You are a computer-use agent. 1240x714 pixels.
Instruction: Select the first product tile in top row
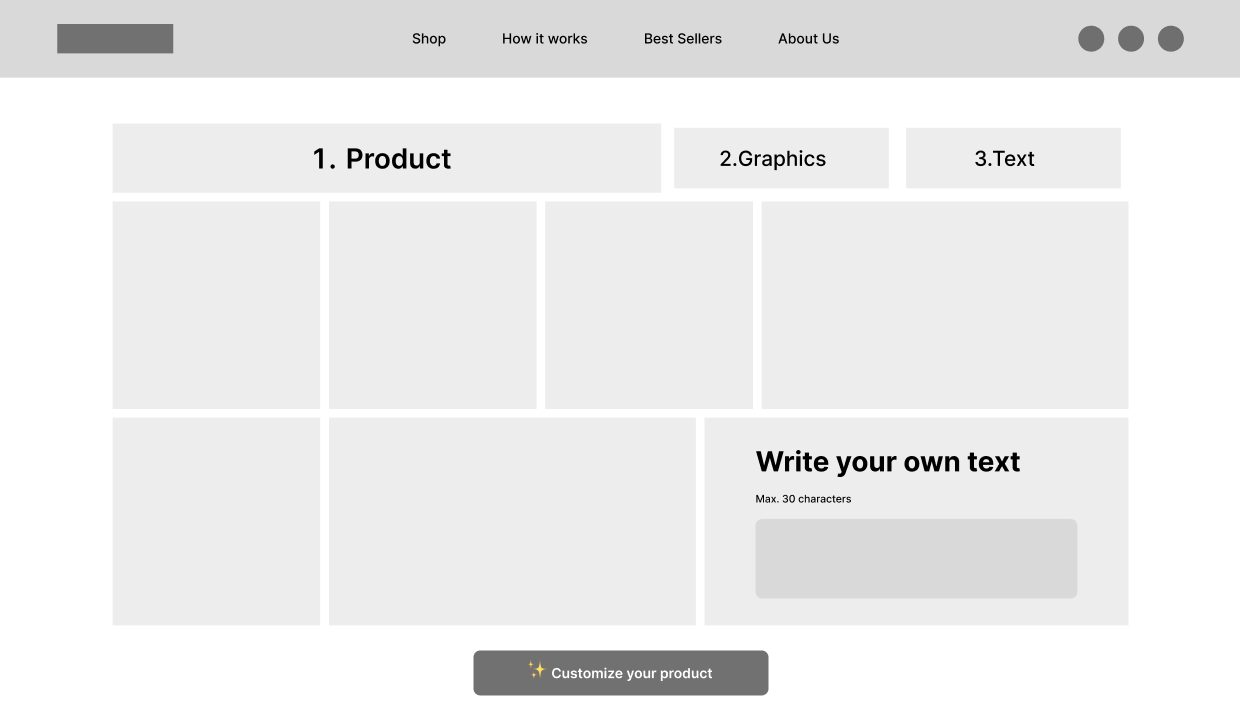point(216,305)
